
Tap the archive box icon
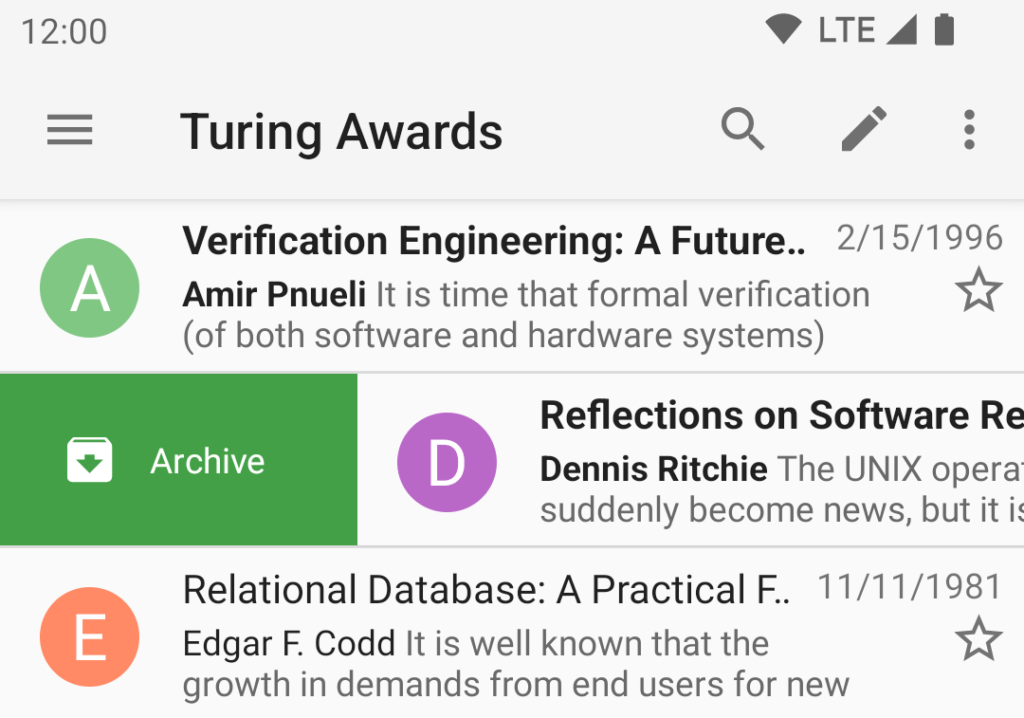tap(90, 461)
